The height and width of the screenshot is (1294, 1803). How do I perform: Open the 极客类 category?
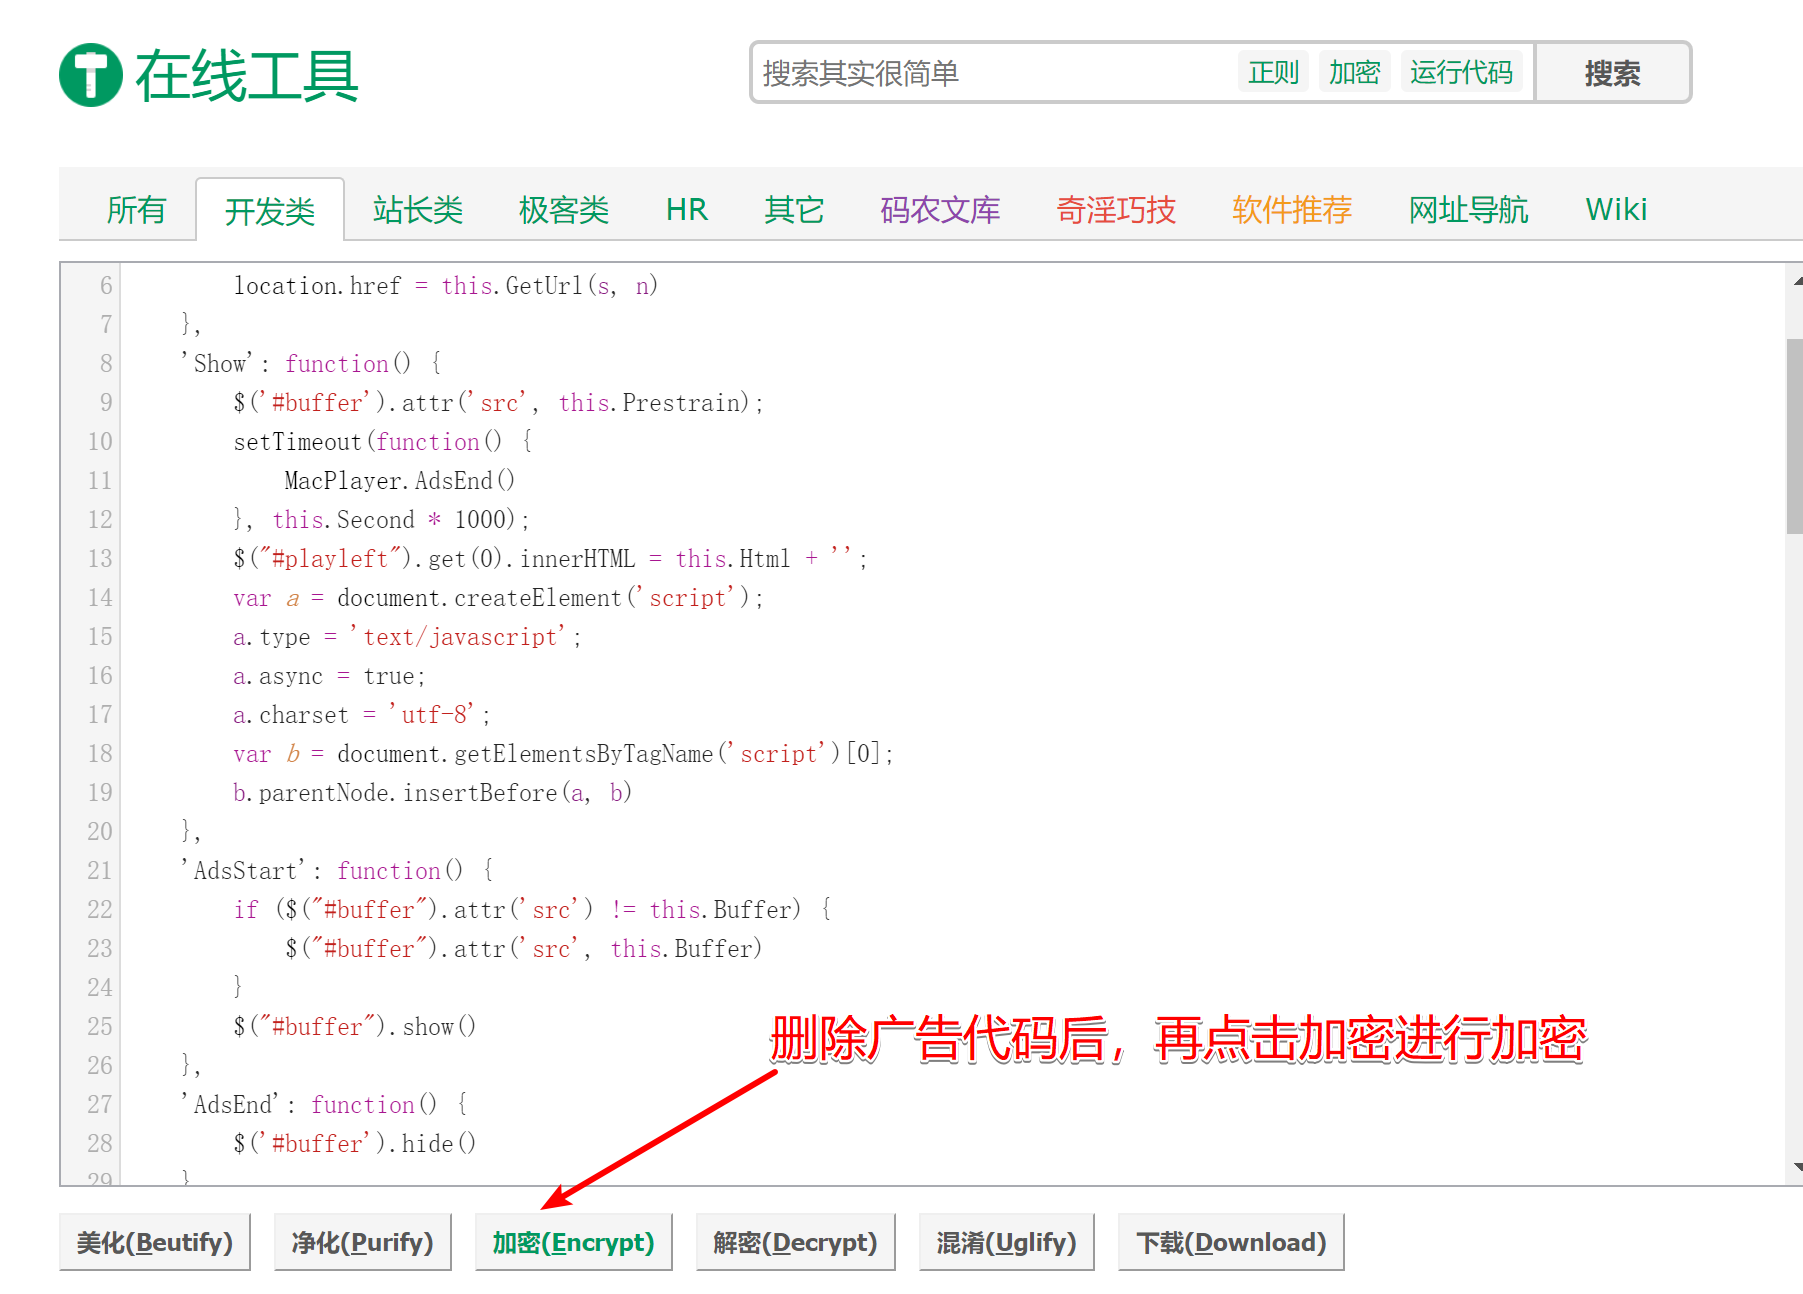pyautogui.click(x=562, y=209)
